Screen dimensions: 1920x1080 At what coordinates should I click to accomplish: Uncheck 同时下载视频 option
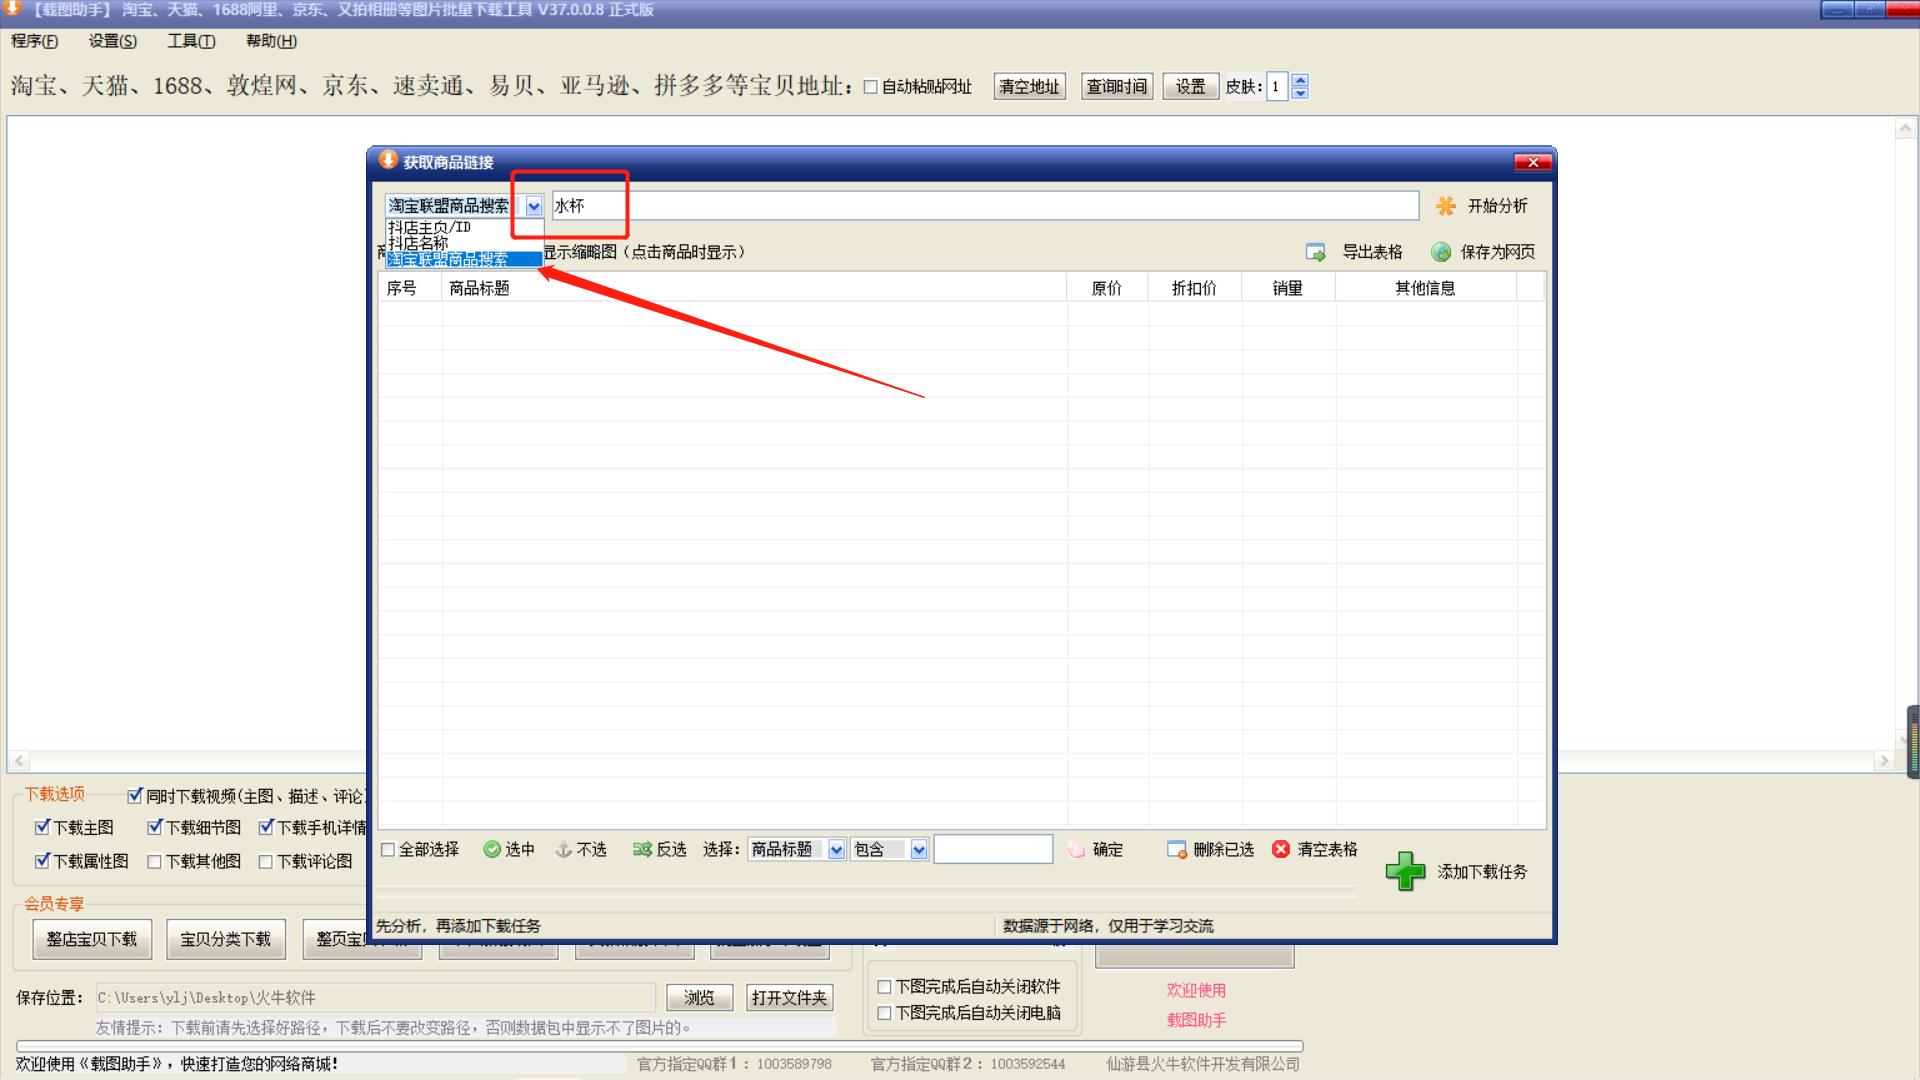[135, 796]
